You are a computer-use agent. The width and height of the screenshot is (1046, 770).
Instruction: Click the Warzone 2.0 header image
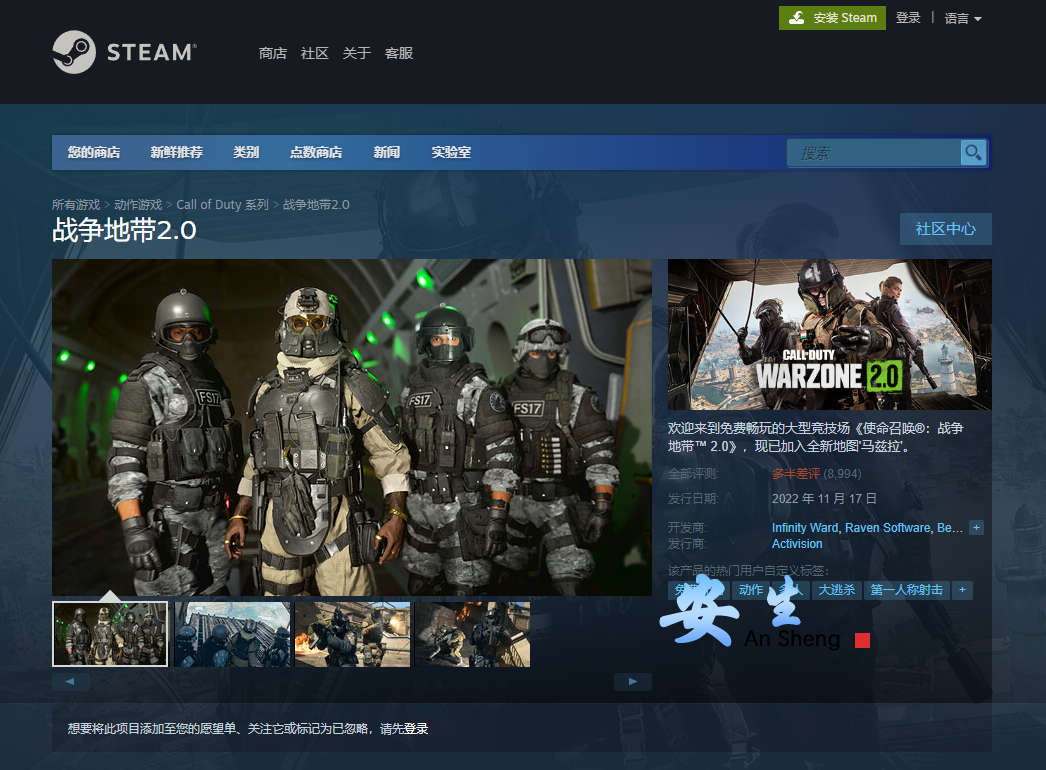point(829,334)
